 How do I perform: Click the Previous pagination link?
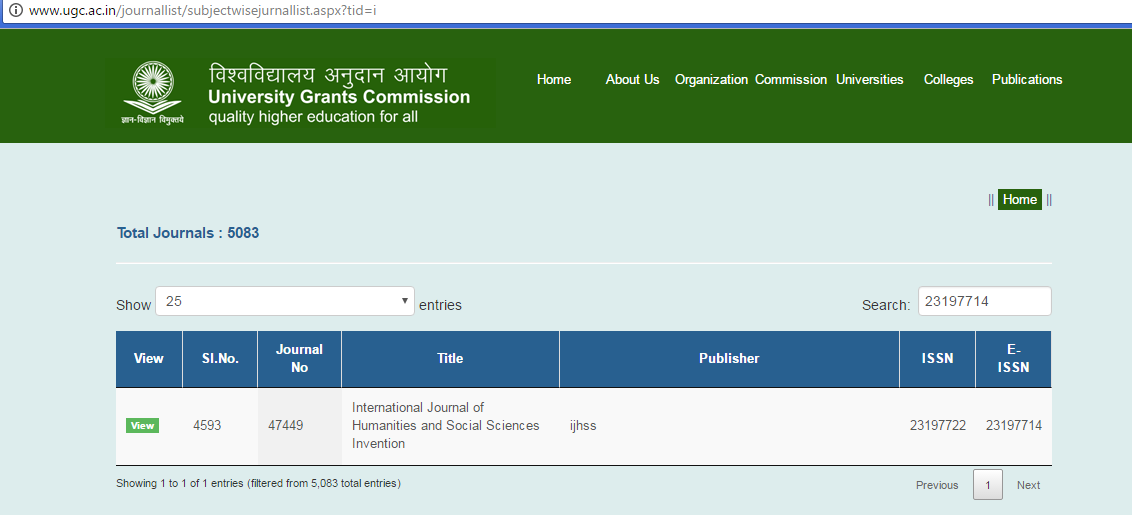[936, 485]
